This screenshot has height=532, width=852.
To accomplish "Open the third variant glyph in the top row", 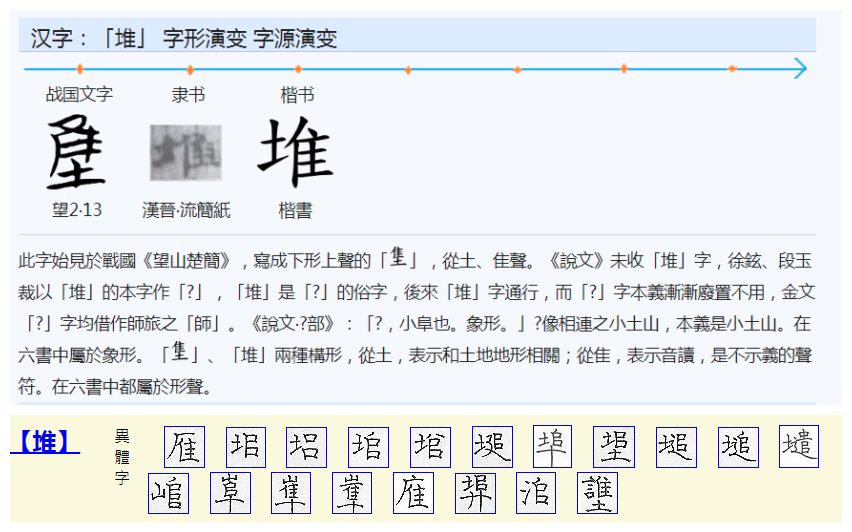I will coord(306,447).
